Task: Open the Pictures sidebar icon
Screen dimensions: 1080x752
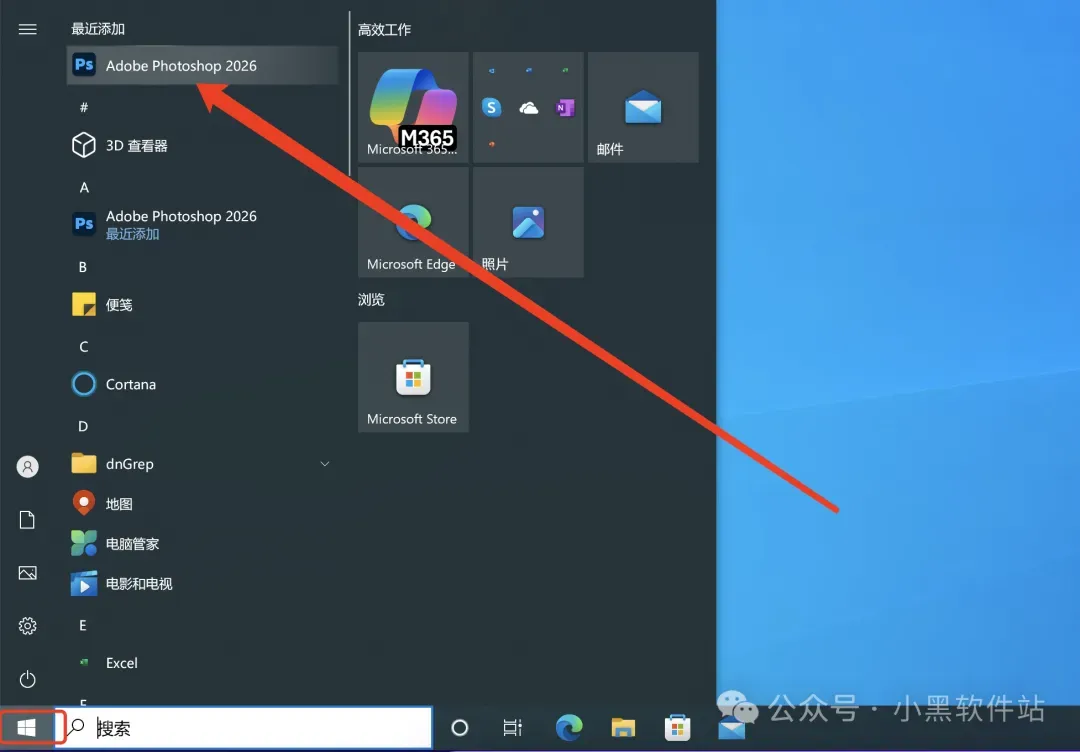Action: [x=28, y=573]
